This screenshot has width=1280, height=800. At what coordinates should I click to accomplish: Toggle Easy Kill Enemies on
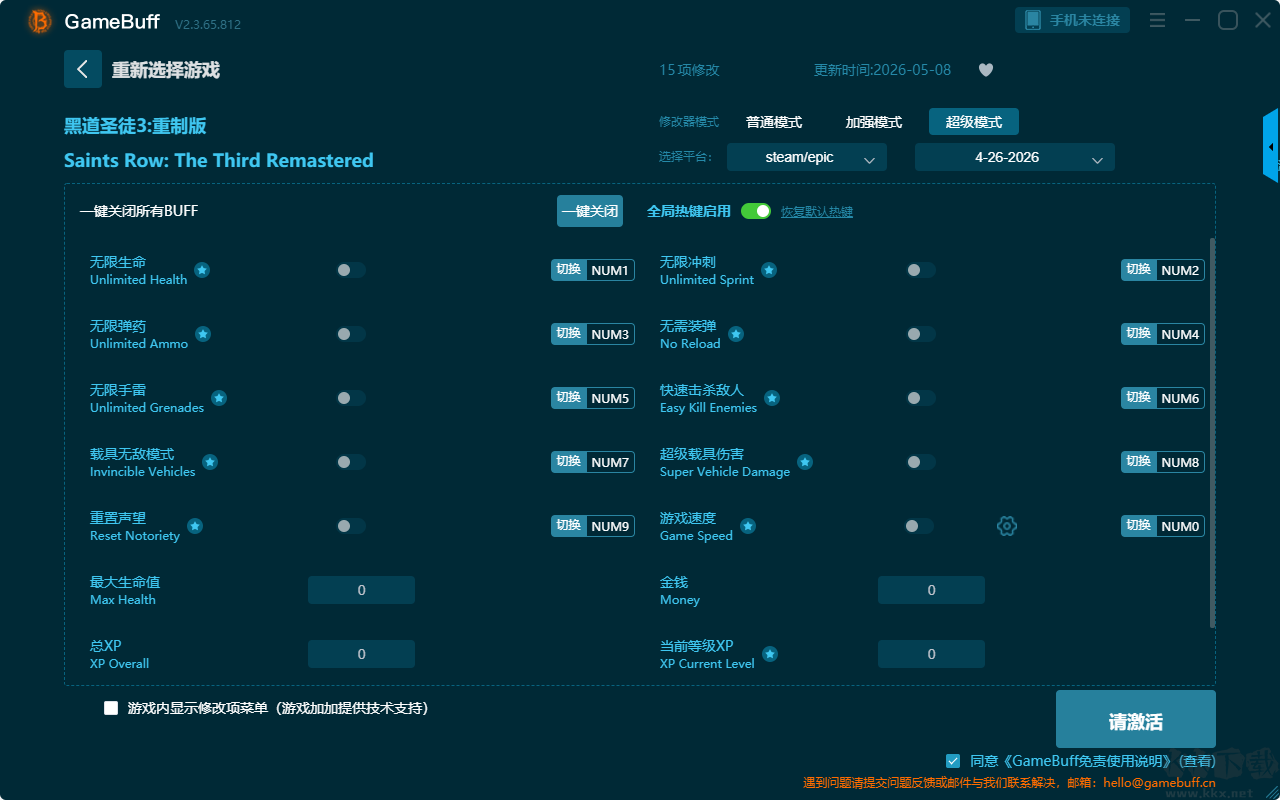click(921, 398)
